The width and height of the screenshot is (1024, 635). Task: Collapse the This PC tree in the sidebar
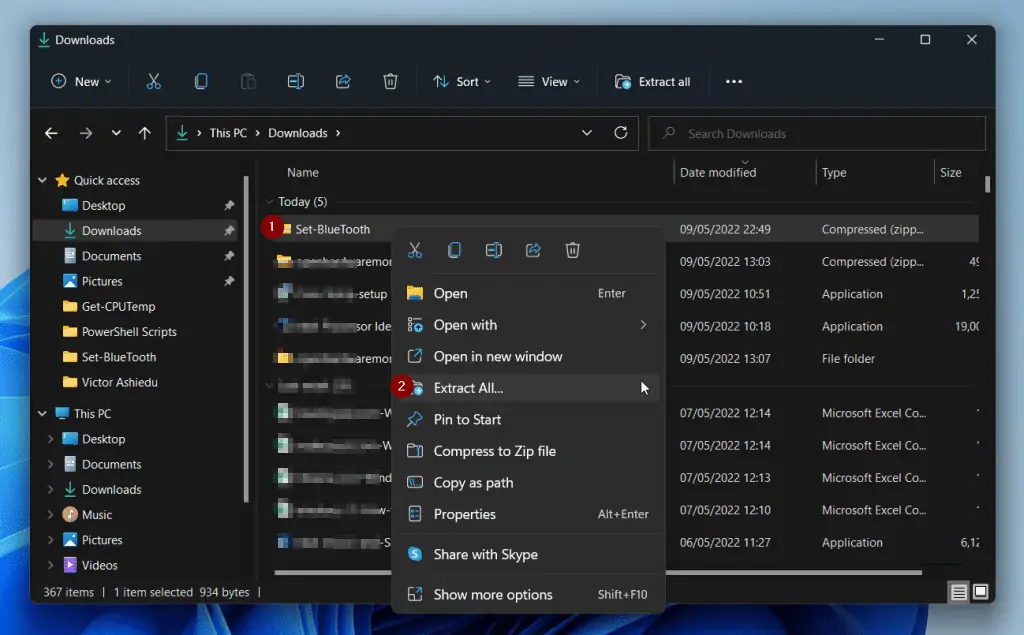42,413
